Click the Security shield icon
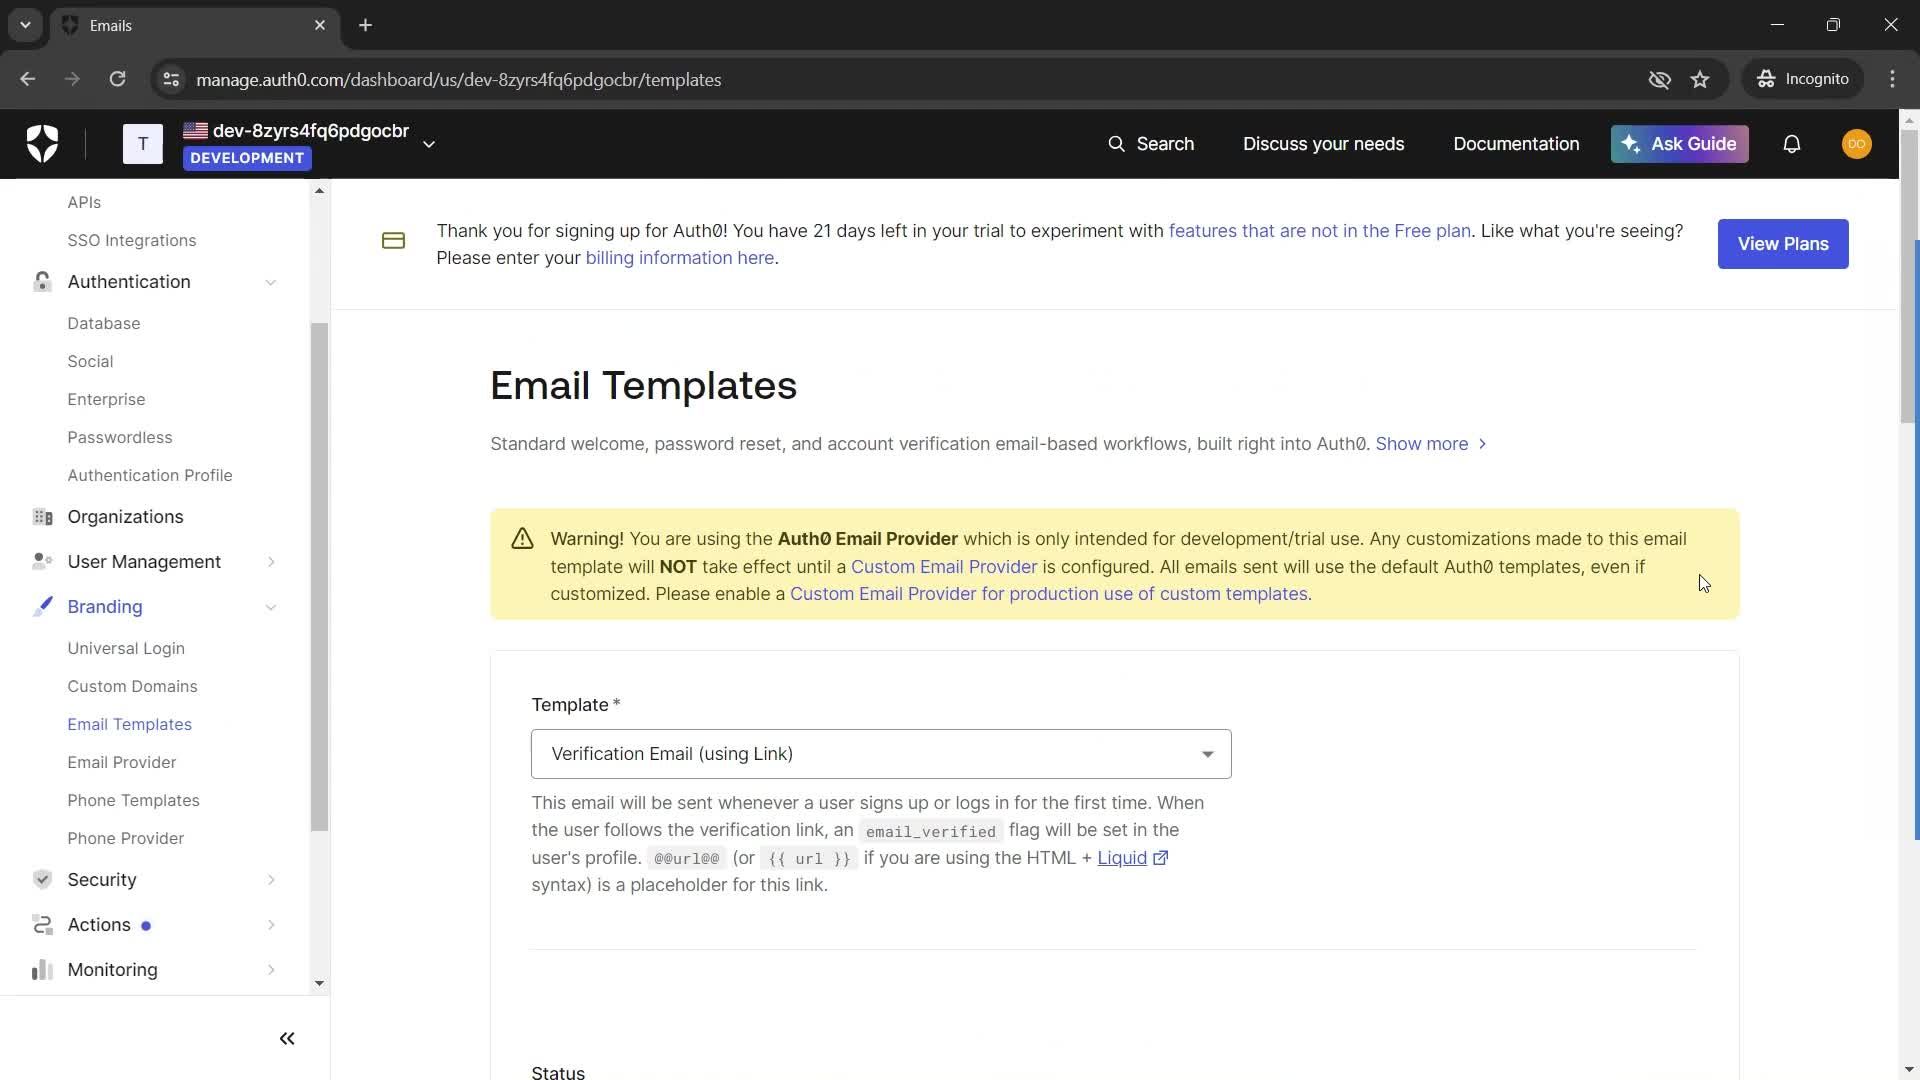1920x1080 pixels. click(x=42, y=880)
